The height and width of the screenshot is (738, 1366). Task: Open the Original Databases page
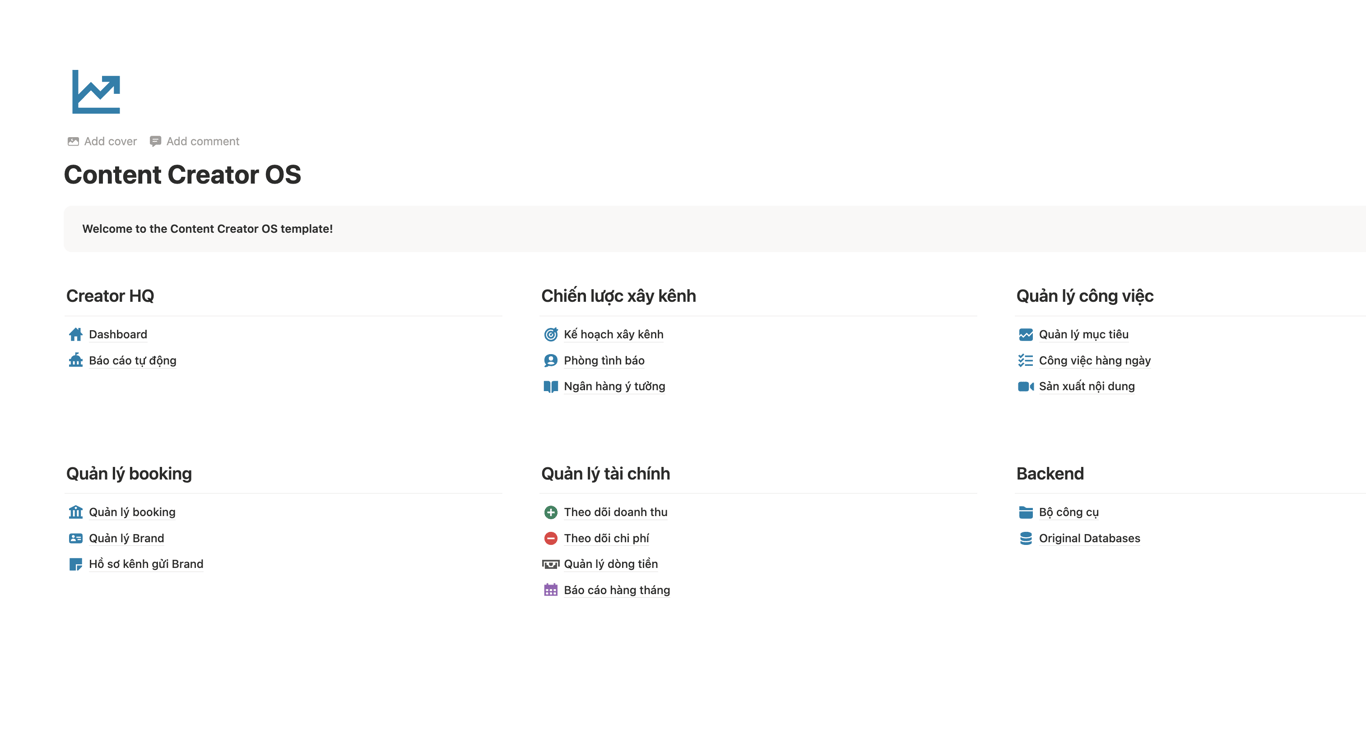1090,538
